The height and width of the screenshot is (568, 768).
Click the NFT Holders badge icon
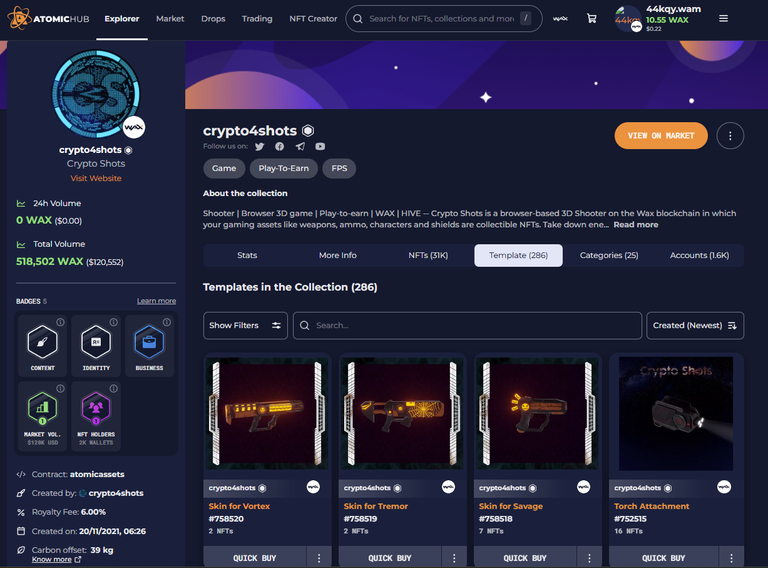point(96,408)
